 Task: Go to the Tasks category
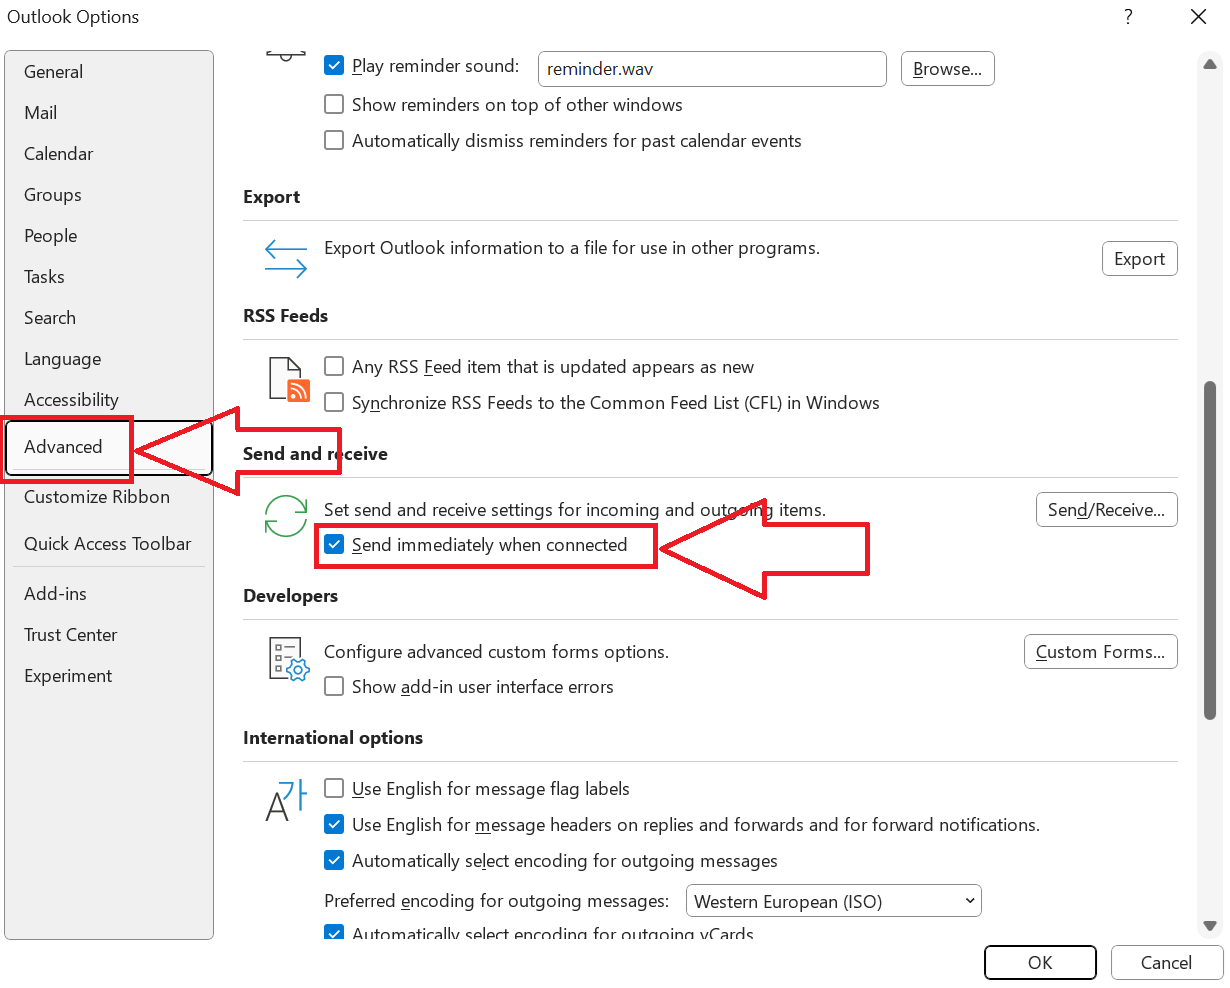[109, 277]
